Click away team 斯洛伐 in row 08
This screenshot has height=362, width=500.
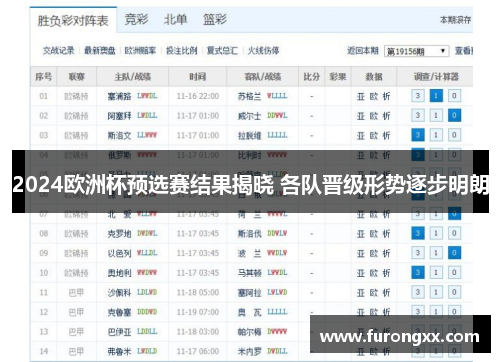click(249, 234)
